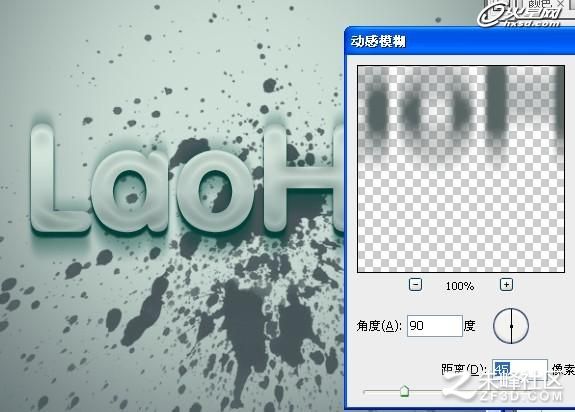Click the letter L on the canvas

tap(58, 179)
